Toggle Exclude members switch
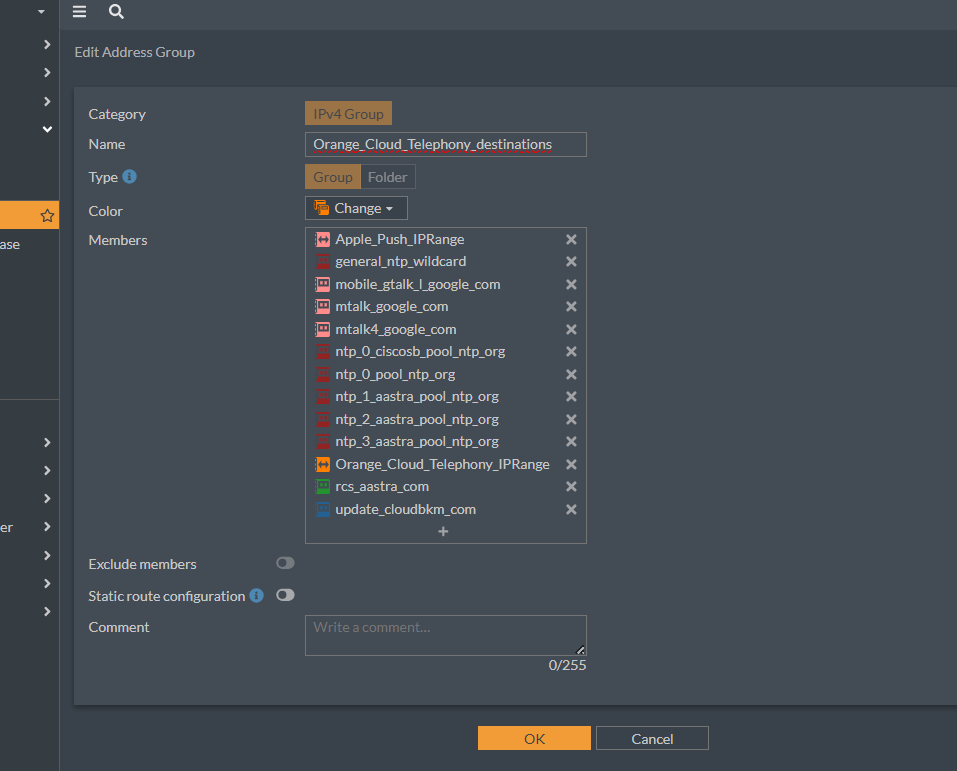Viewport: 957px width, 771px height. pos(285,563)
